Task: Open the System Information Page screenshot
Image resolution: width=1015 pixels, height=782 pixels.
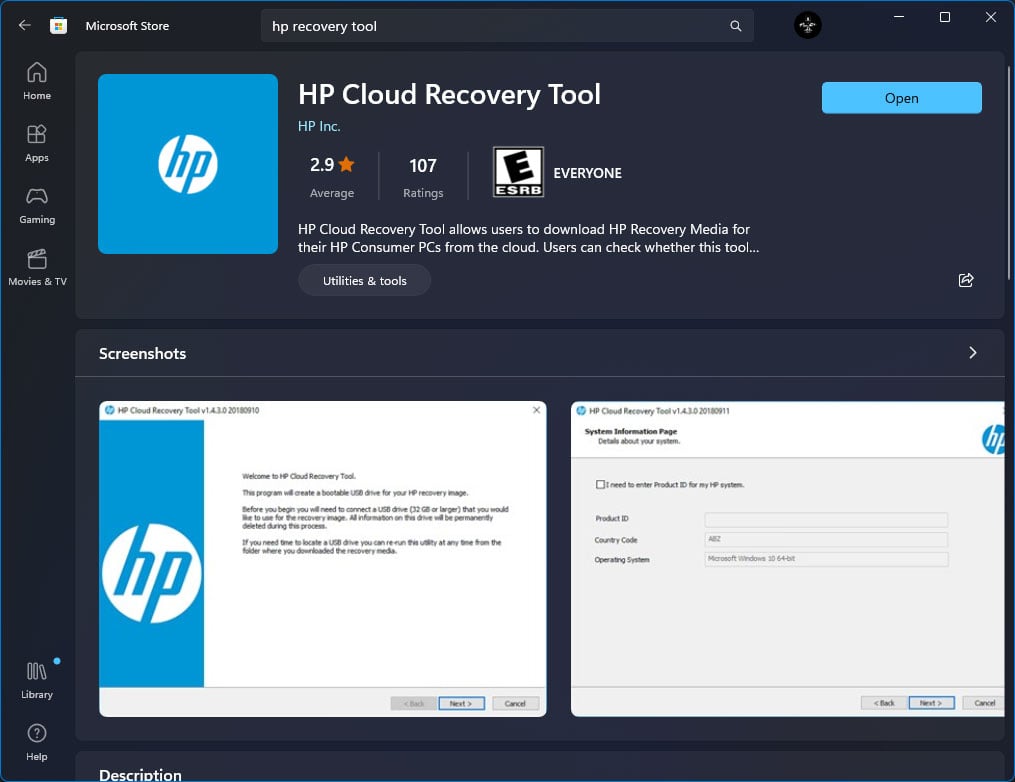Action: point(787,559)
